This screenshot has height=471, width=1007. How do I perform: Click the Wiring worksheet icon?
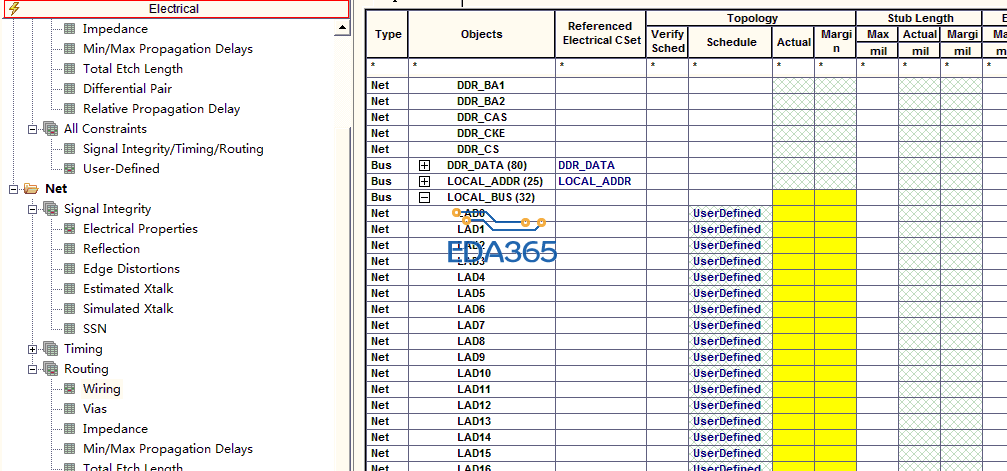click(x=70, y=389)
